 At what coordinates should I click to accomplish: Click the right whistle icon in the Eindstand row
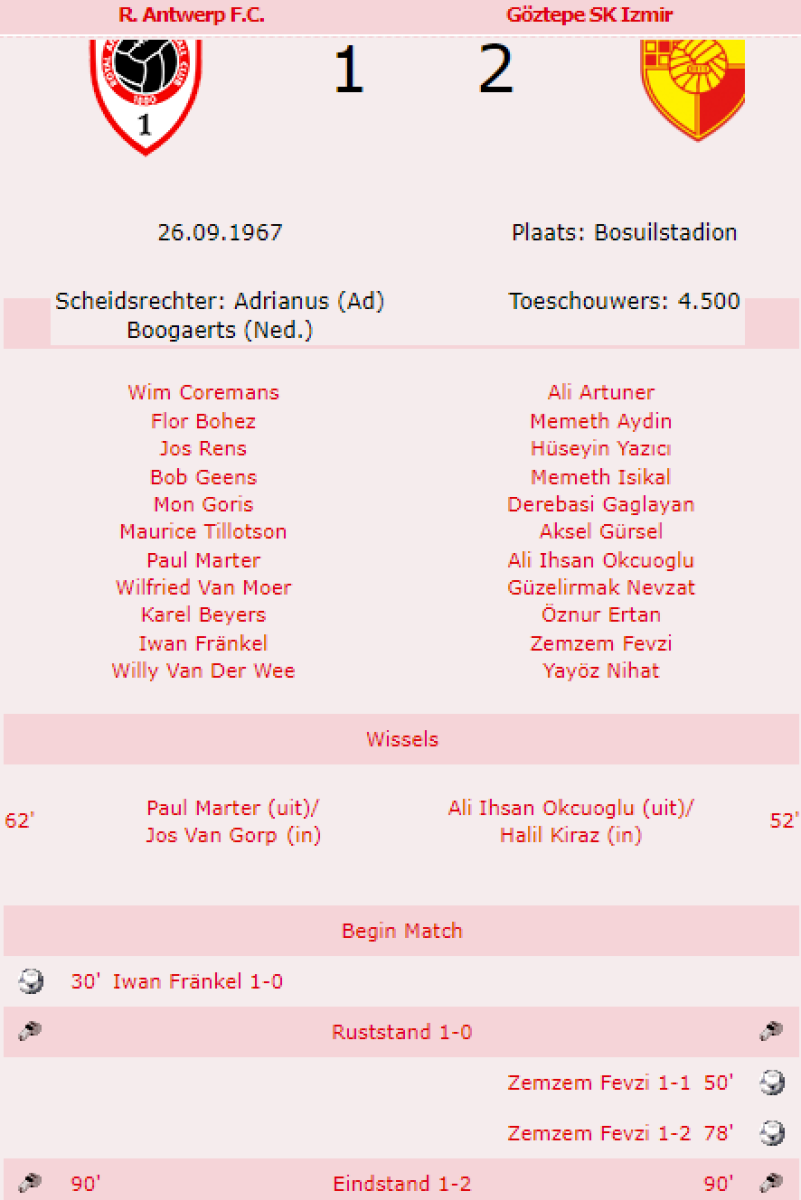coord(771,1184)
